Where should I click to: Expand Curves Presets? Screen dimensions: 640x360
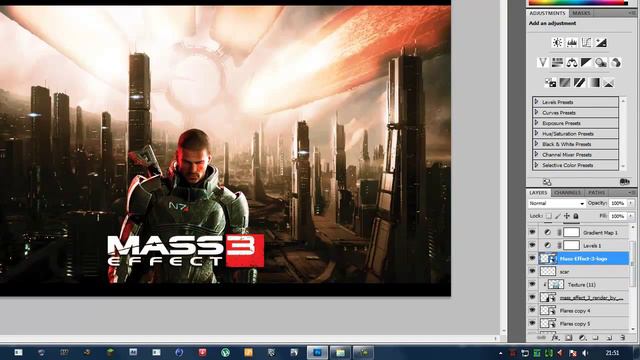[x=537, y=112]
